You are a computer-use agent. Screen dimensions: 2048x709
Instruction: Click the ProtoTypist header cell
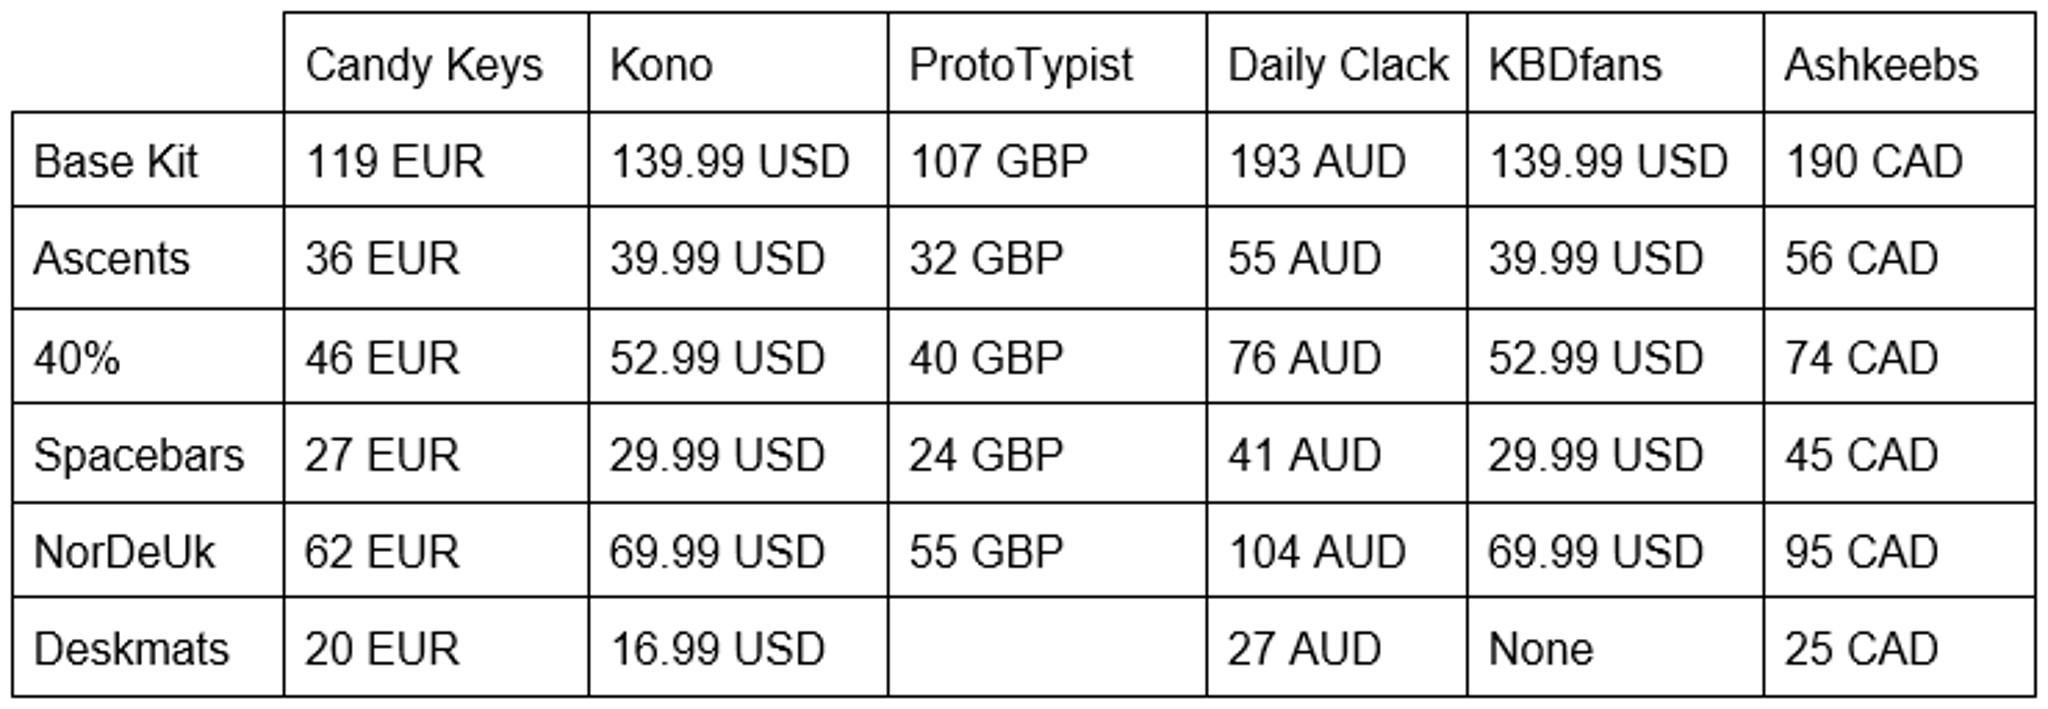click(1021, 66)
